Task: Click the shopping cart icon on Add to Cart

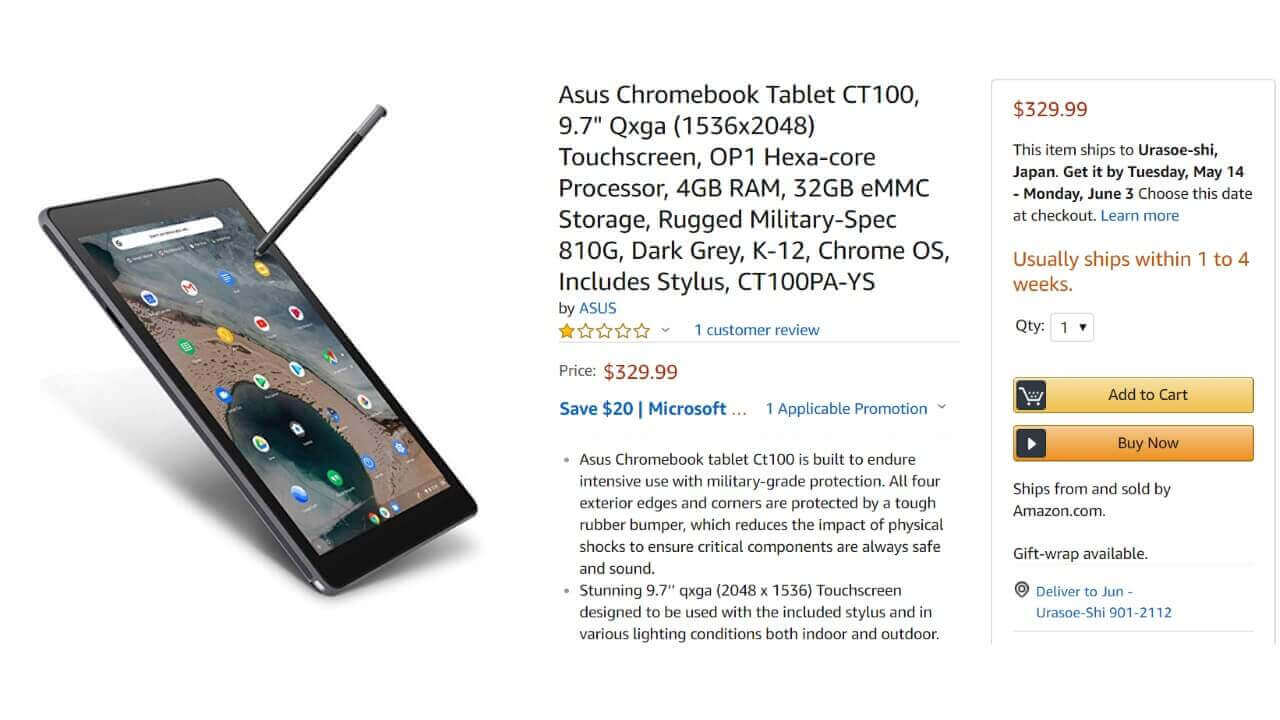Action: pos(1031,395)
